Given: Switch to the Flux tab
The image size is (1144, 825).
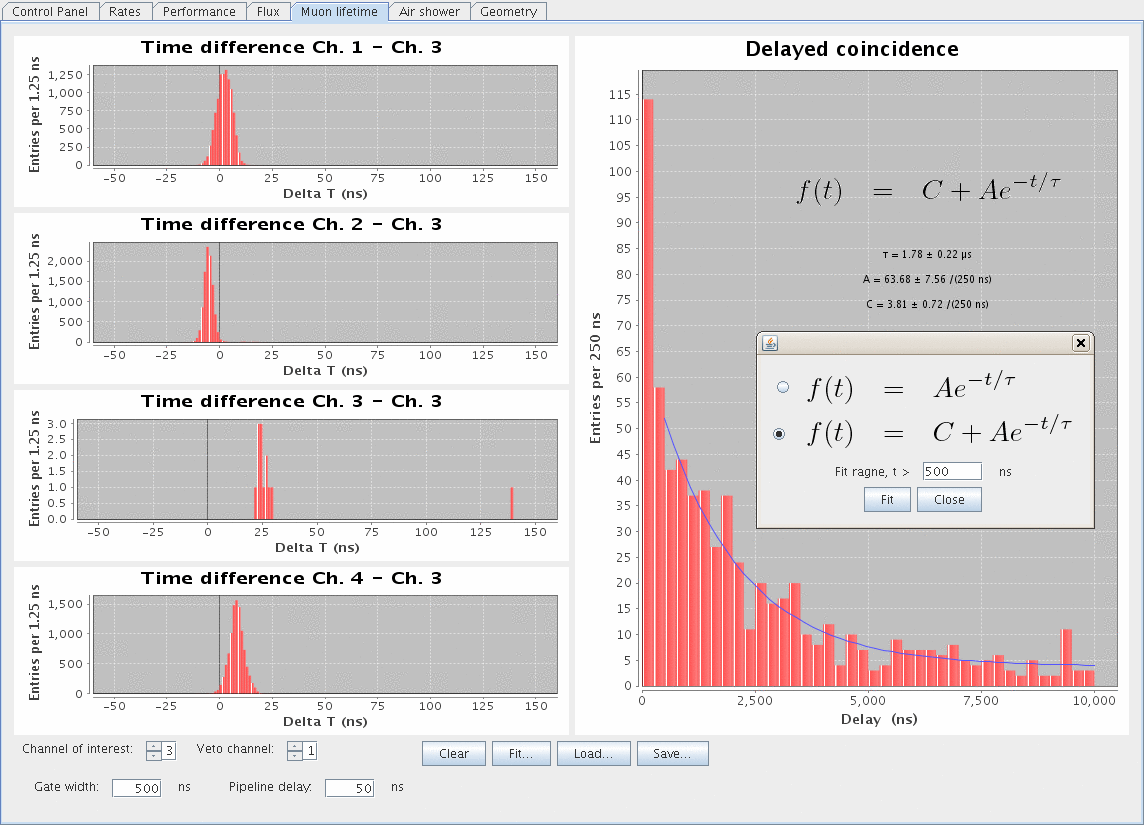Looking at the screenshot, I should click(x=268, y=12).
